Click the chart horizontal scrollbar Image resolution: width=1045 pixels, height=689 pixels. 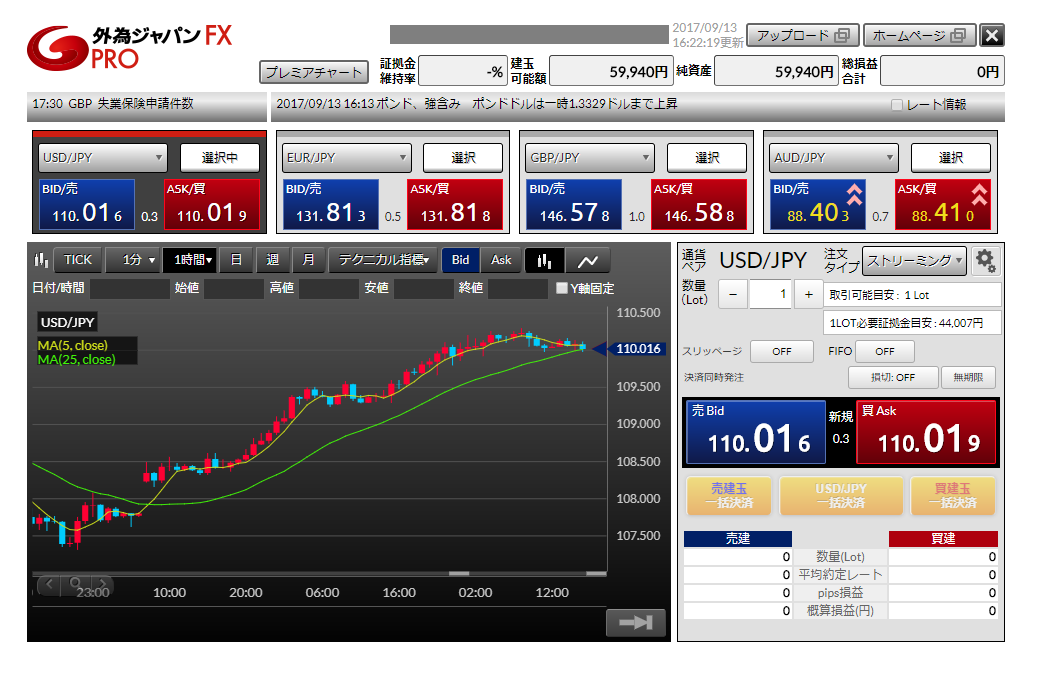320,573
